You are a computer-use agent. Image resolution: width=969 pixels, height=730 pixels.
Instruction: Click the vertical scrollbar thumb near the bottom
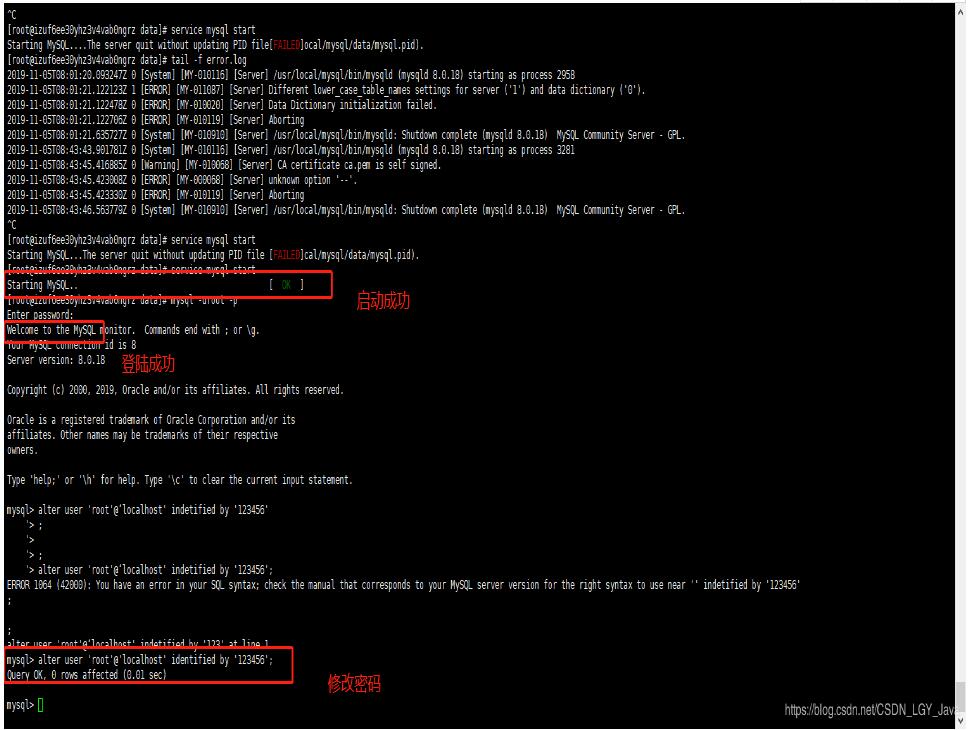(x=961, y=698)
